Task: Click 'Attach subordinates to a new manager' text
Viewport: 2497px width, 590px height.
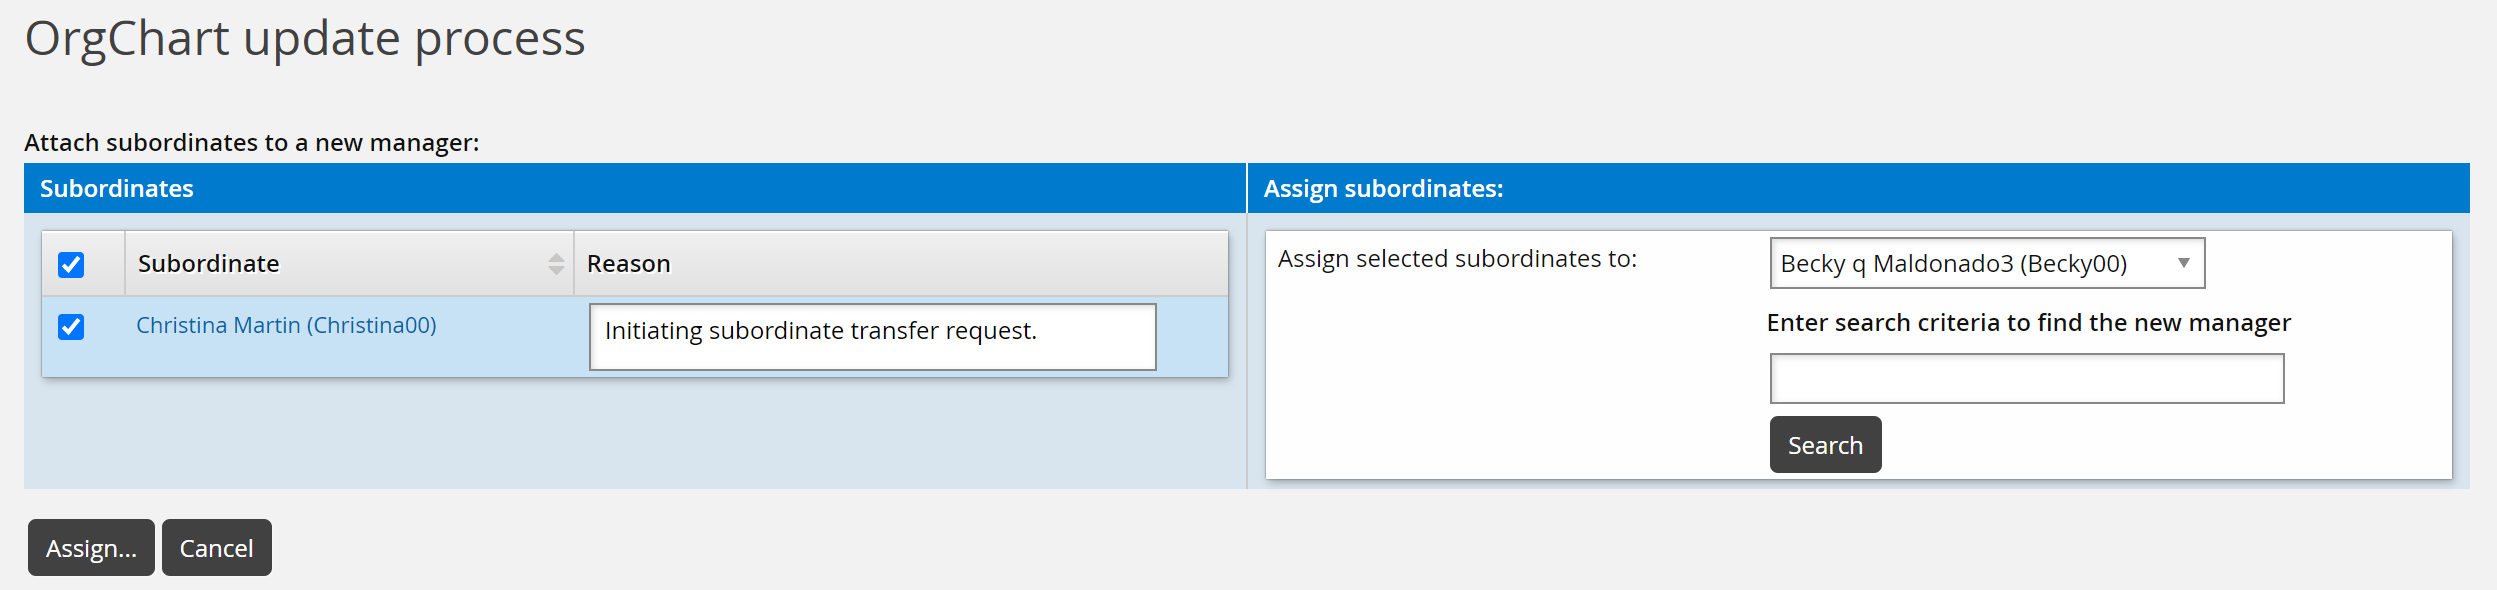Action: [252, 143]
